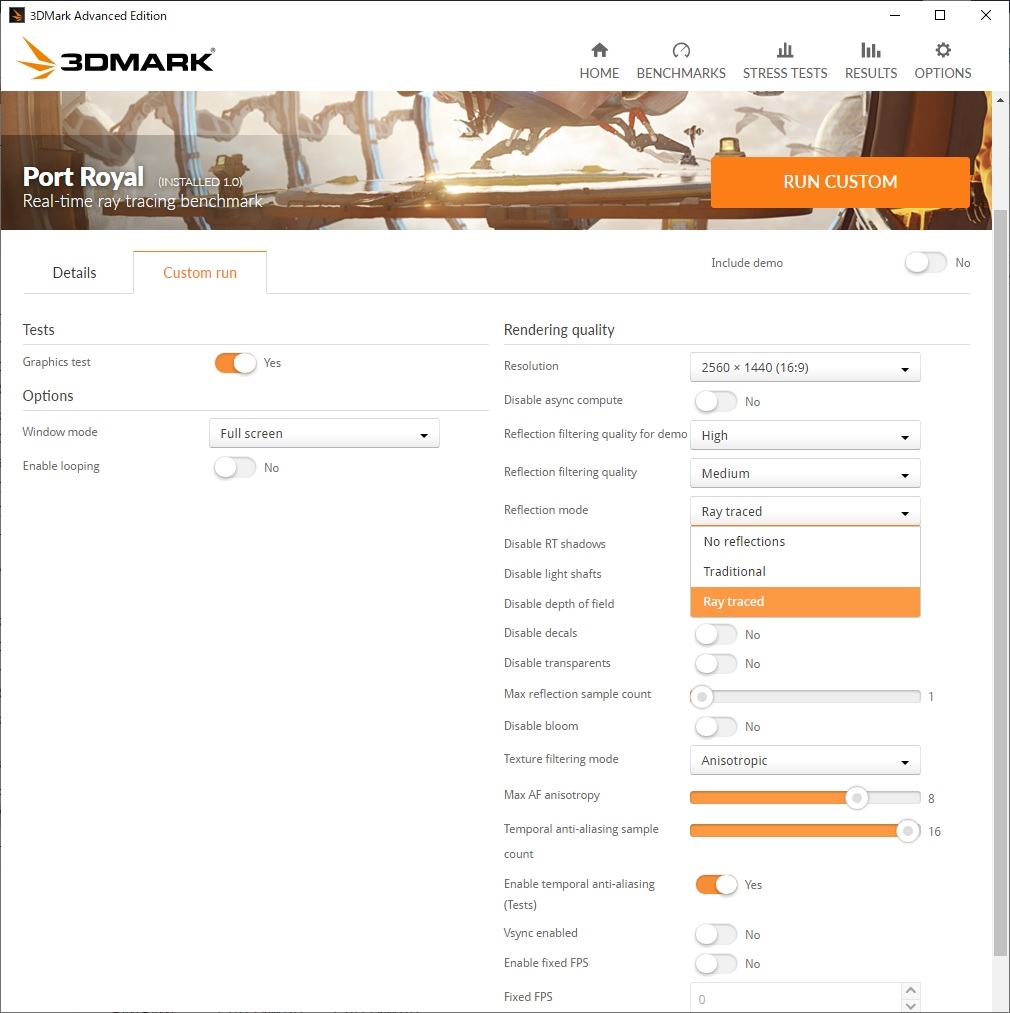Click the Fixed FPS input field
The image size is (1010, 1013).
tap(795, 998)
